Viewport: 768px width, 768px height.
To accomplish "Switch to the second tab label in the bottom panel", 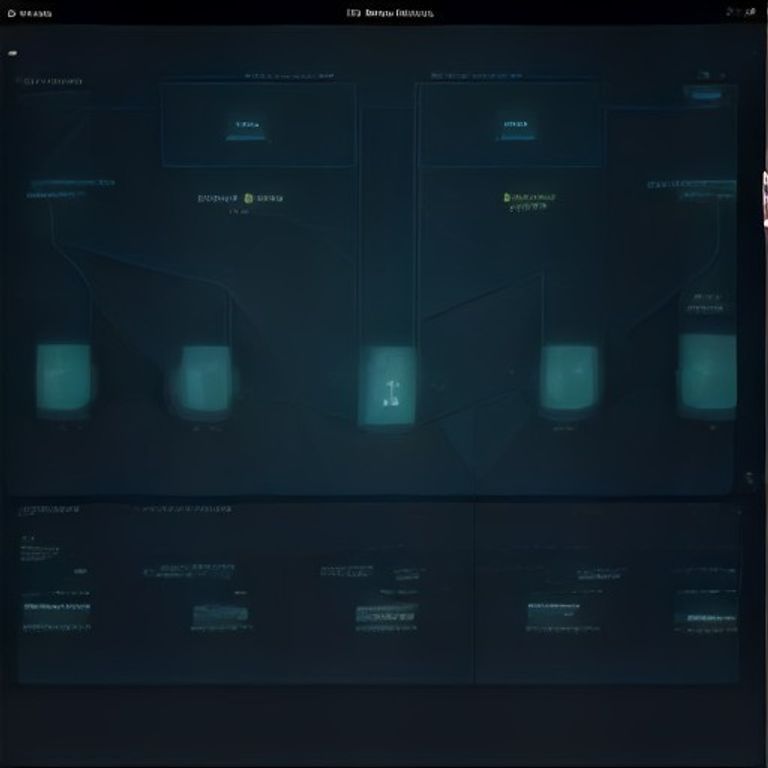I will [183, 509].
